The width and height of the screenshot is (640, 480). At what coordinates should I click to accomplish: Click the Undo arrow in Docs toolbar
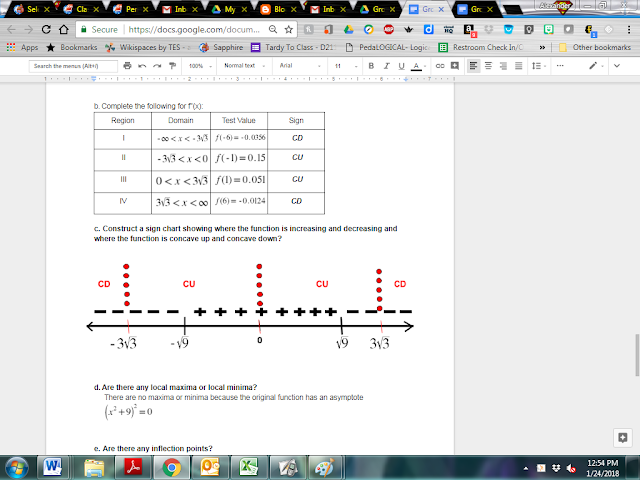coord(142,66)
